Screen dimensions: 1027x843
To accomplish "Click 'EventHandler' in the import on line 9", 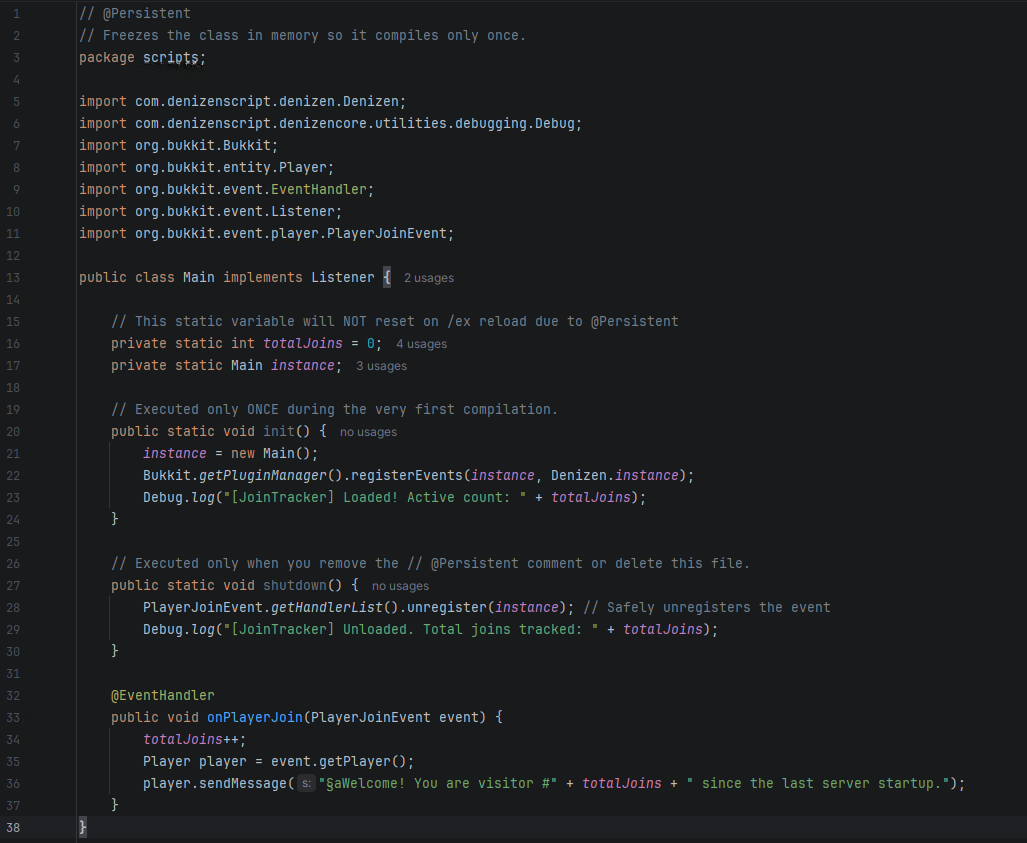I will 319,189.
